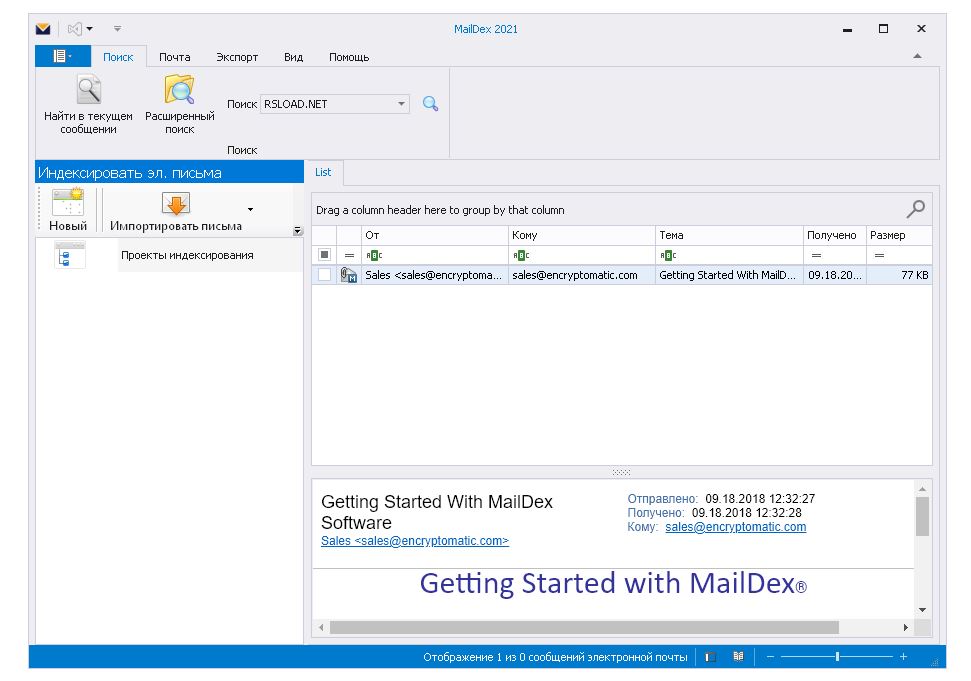Click the Отправлено 09.18.2018 12:32:27 text
This screenshot has width=971, height=681.
coord(721,498)
